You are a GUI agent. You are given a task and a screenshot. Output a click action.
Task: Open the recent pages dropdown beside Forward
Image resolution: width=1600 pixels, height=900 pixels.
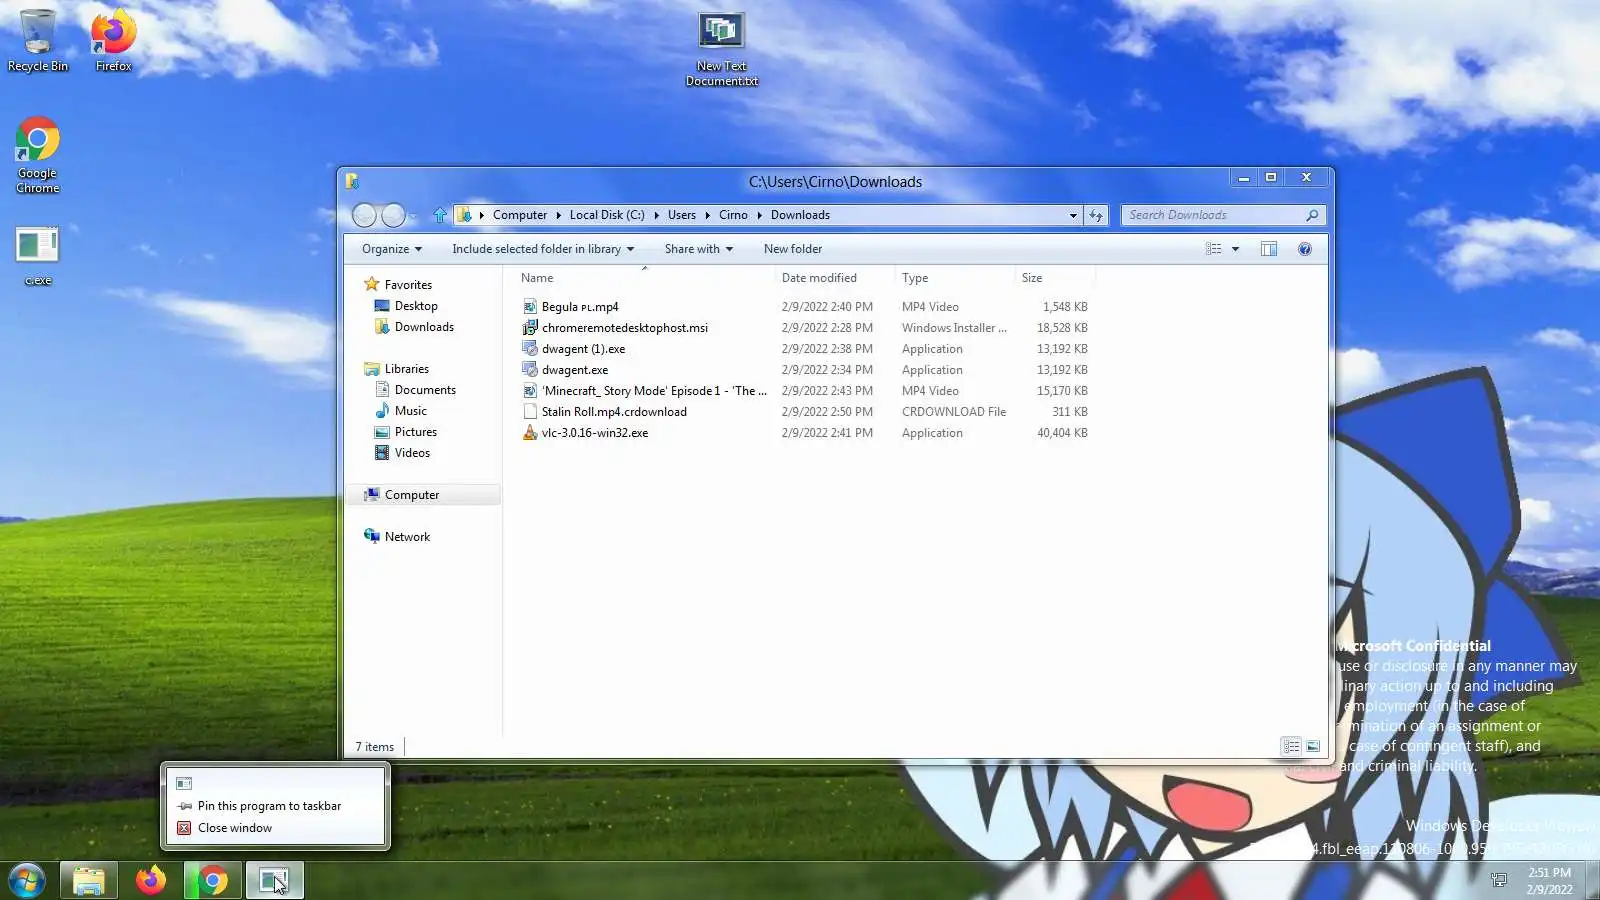tap(414, 215)
